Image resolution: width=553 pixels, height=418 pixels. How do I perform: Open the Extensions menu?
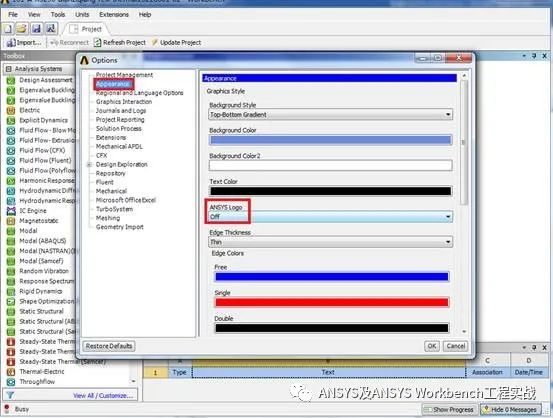point(114,14)
